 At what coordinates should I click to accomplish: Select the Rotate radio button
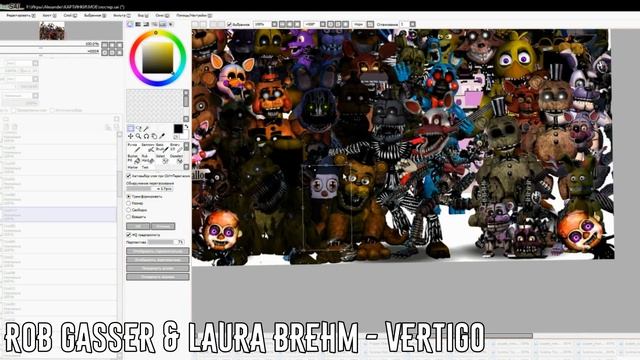click(x=129, y=217)
